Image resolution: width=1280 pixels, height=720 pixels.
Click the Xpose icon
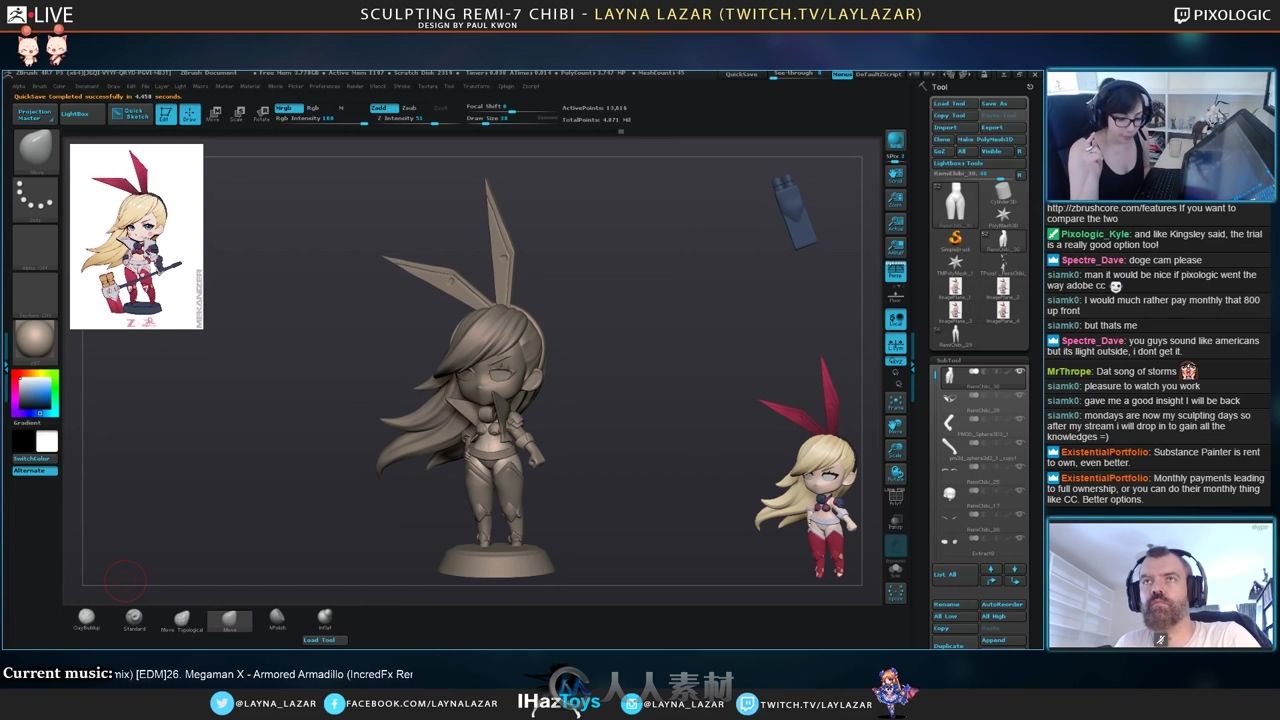tap(896, 593)
